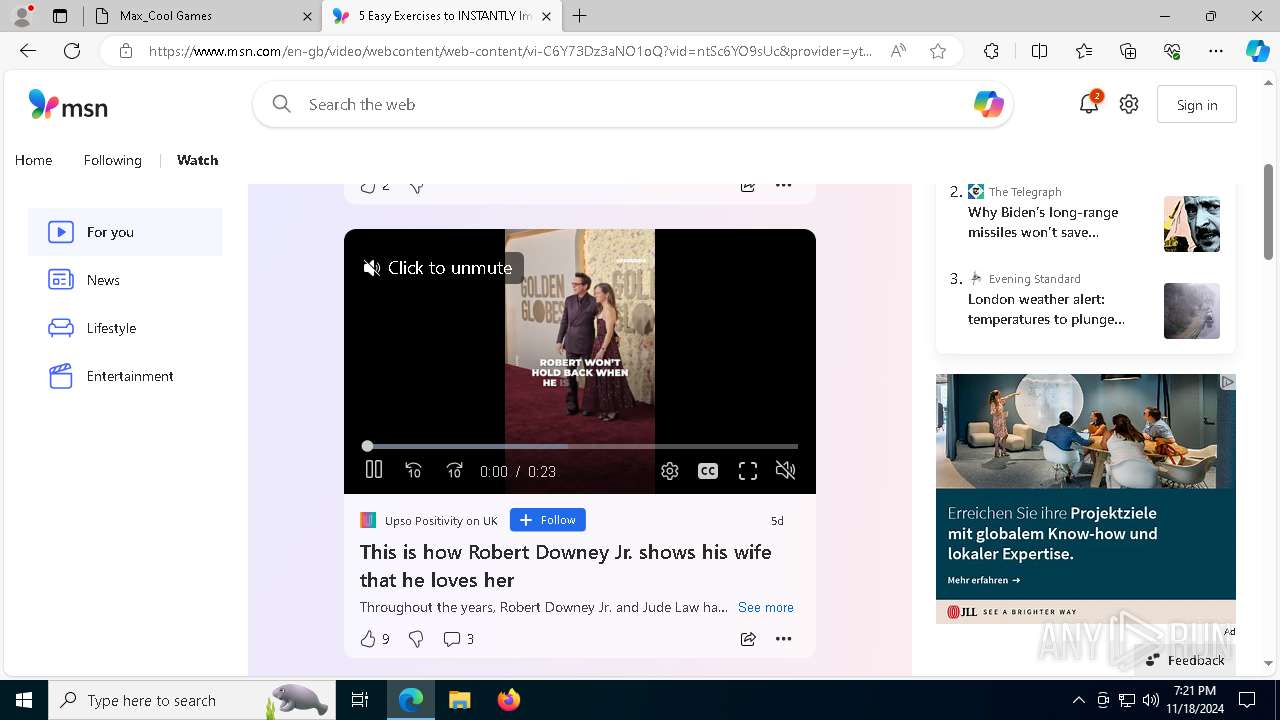Click the 'Click to unmute' overlay
This screenshot has height=720, width=1280.
[438, 268]
